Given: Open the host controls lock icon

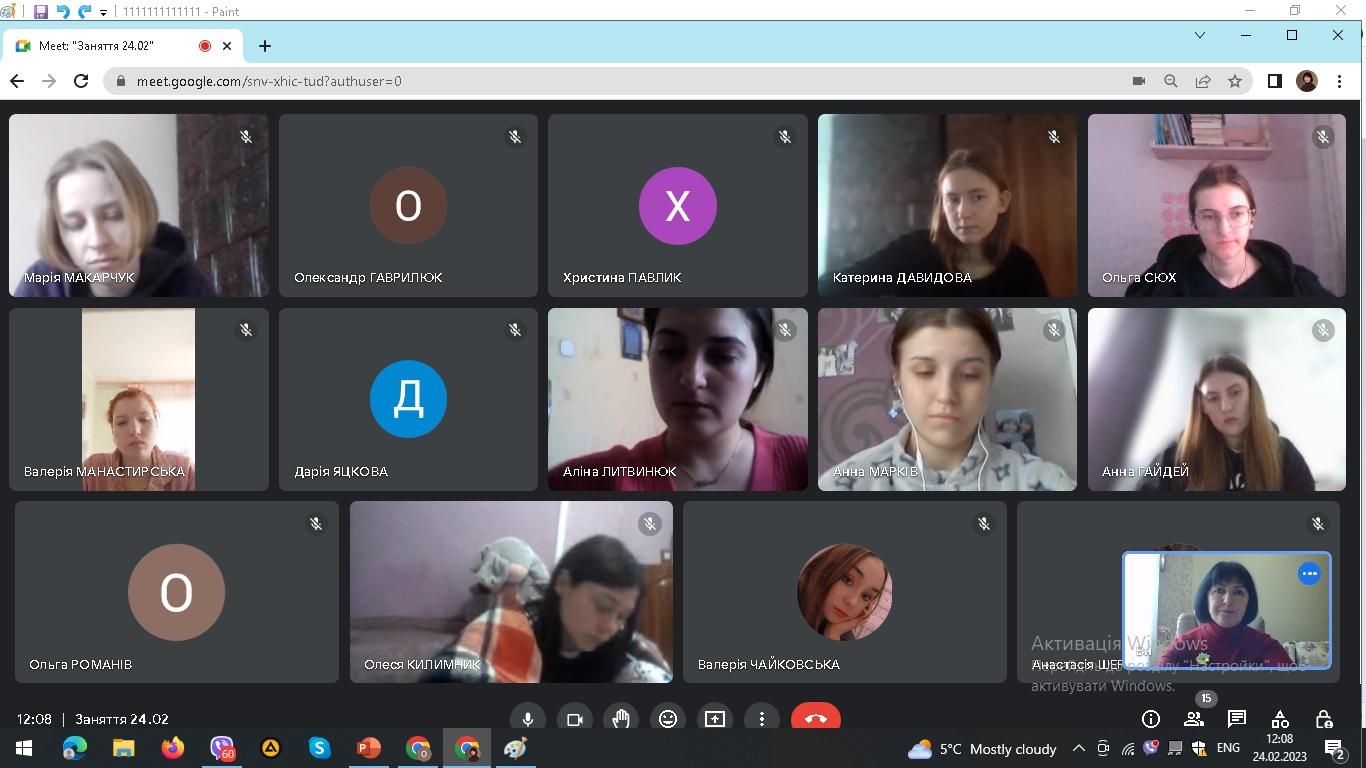Looking at the screenshot, I should point(1324,718).
